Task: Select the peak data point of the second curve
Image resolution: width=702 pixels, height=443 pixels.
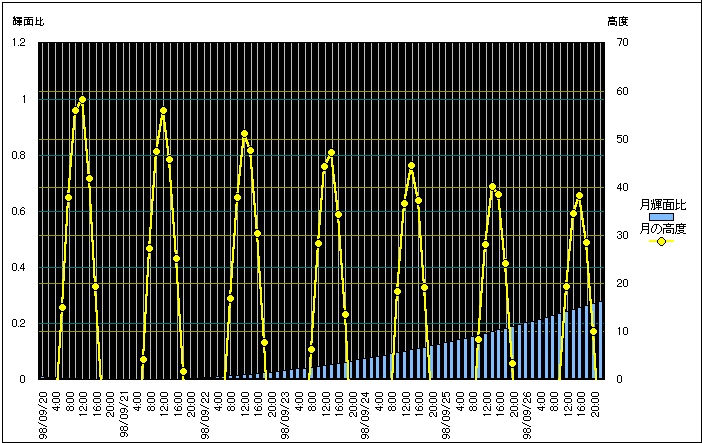Action: 163,111
